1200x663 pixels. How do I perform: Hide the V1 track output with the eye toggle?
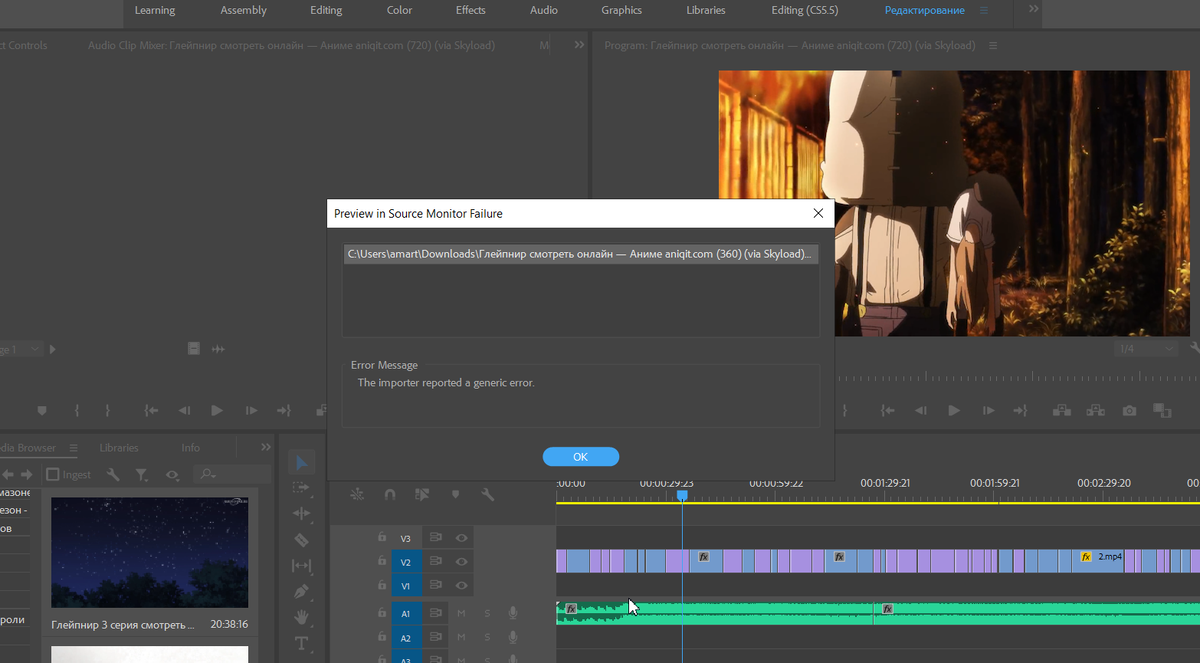coord(461,585)
